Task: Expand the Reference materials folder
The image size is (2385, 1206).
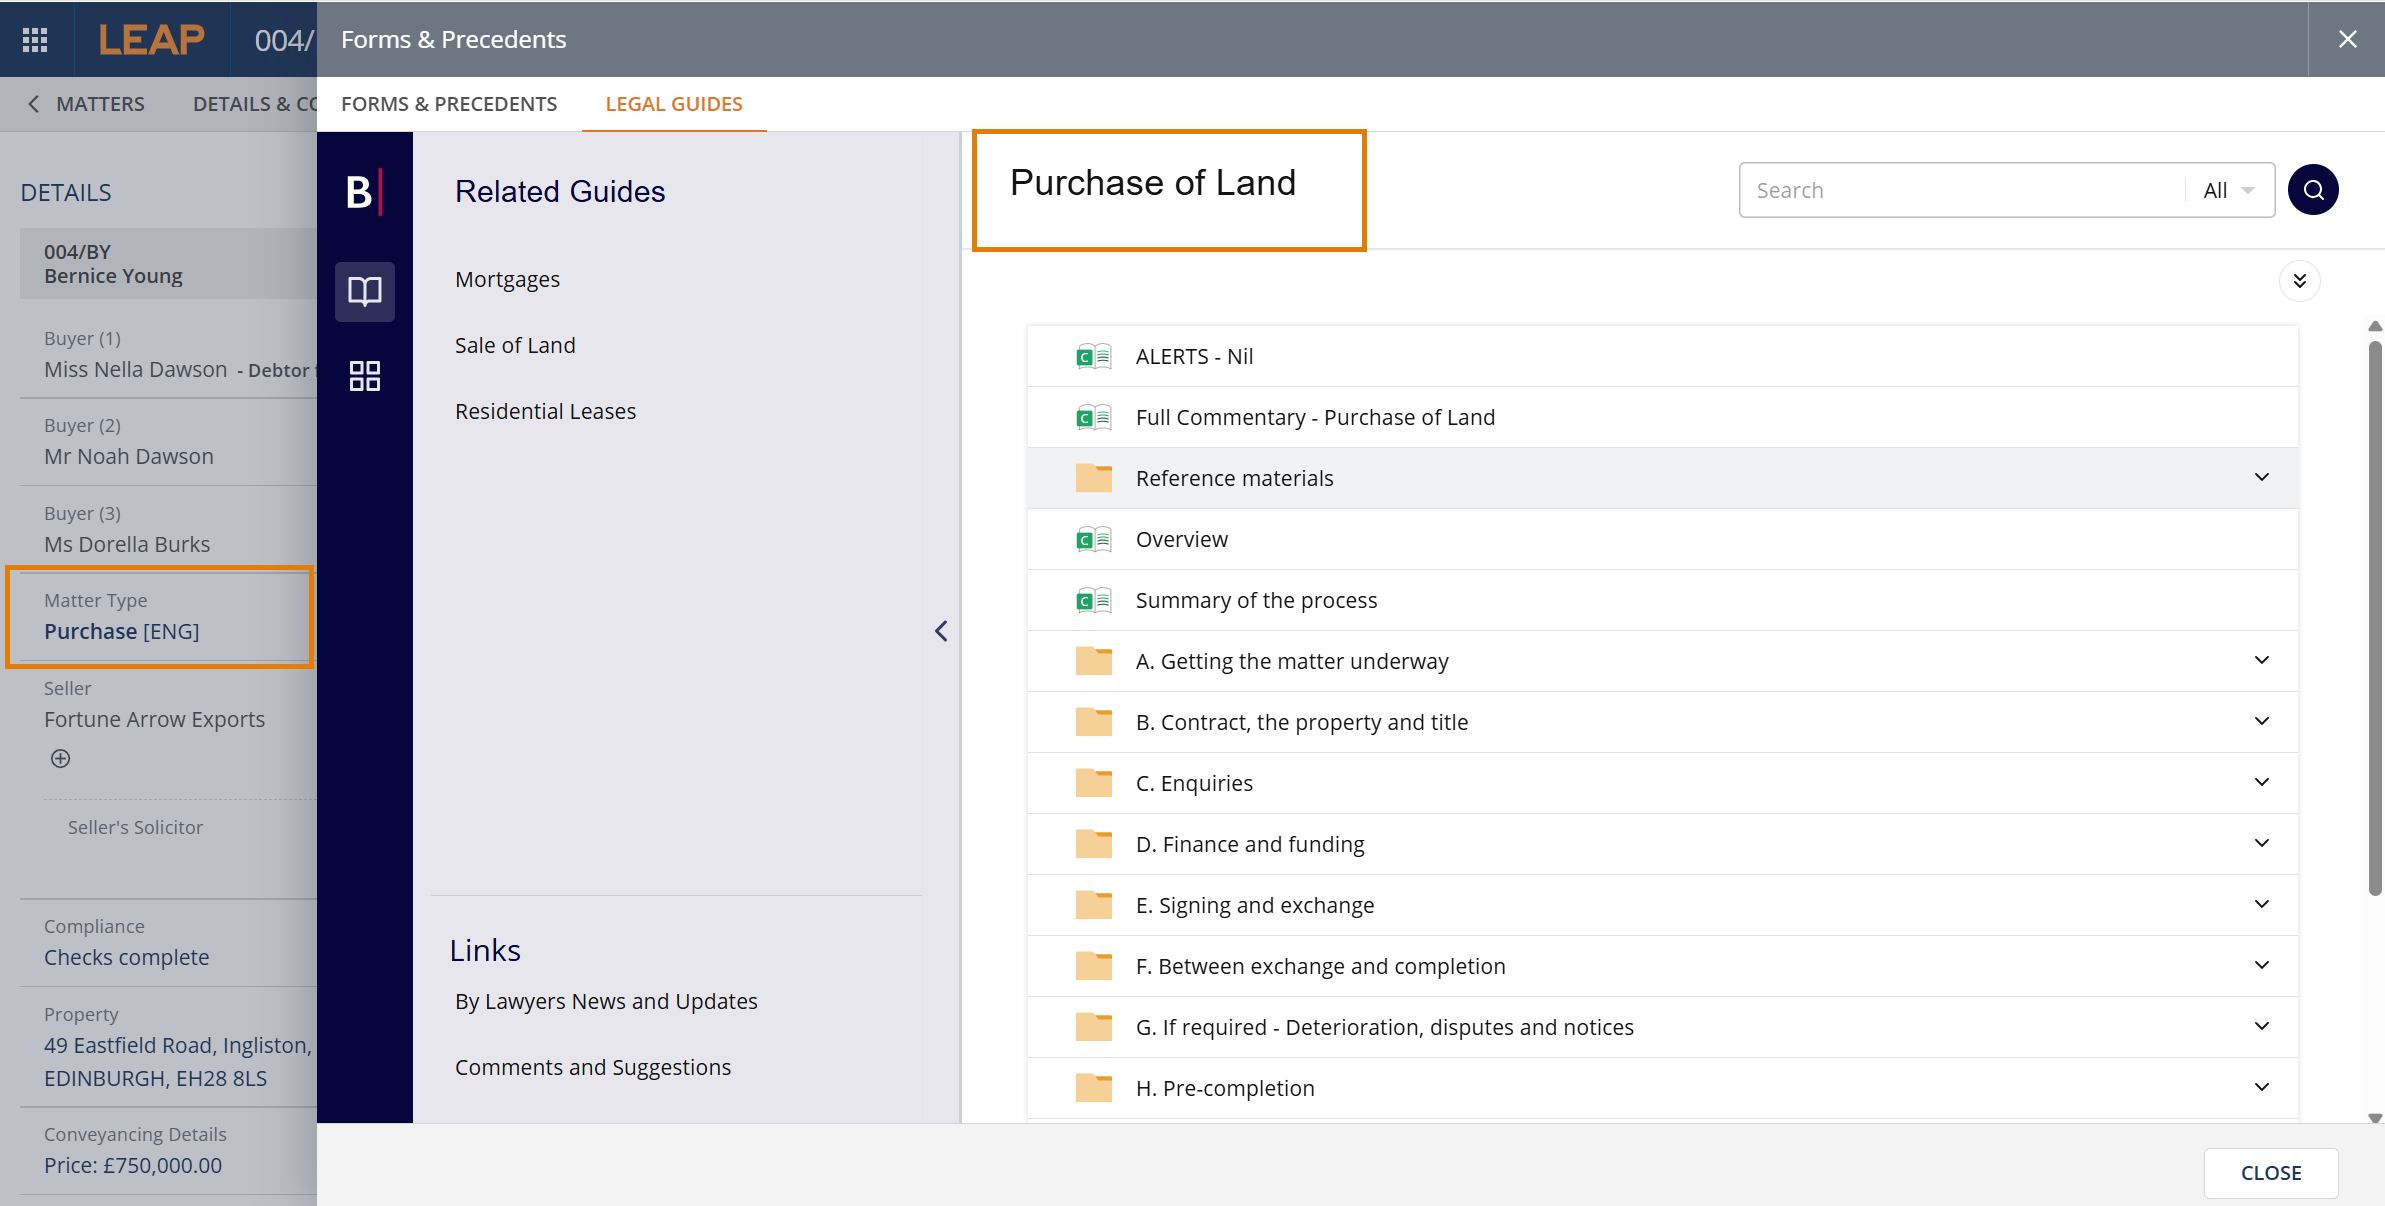Action: [1234, 478]
